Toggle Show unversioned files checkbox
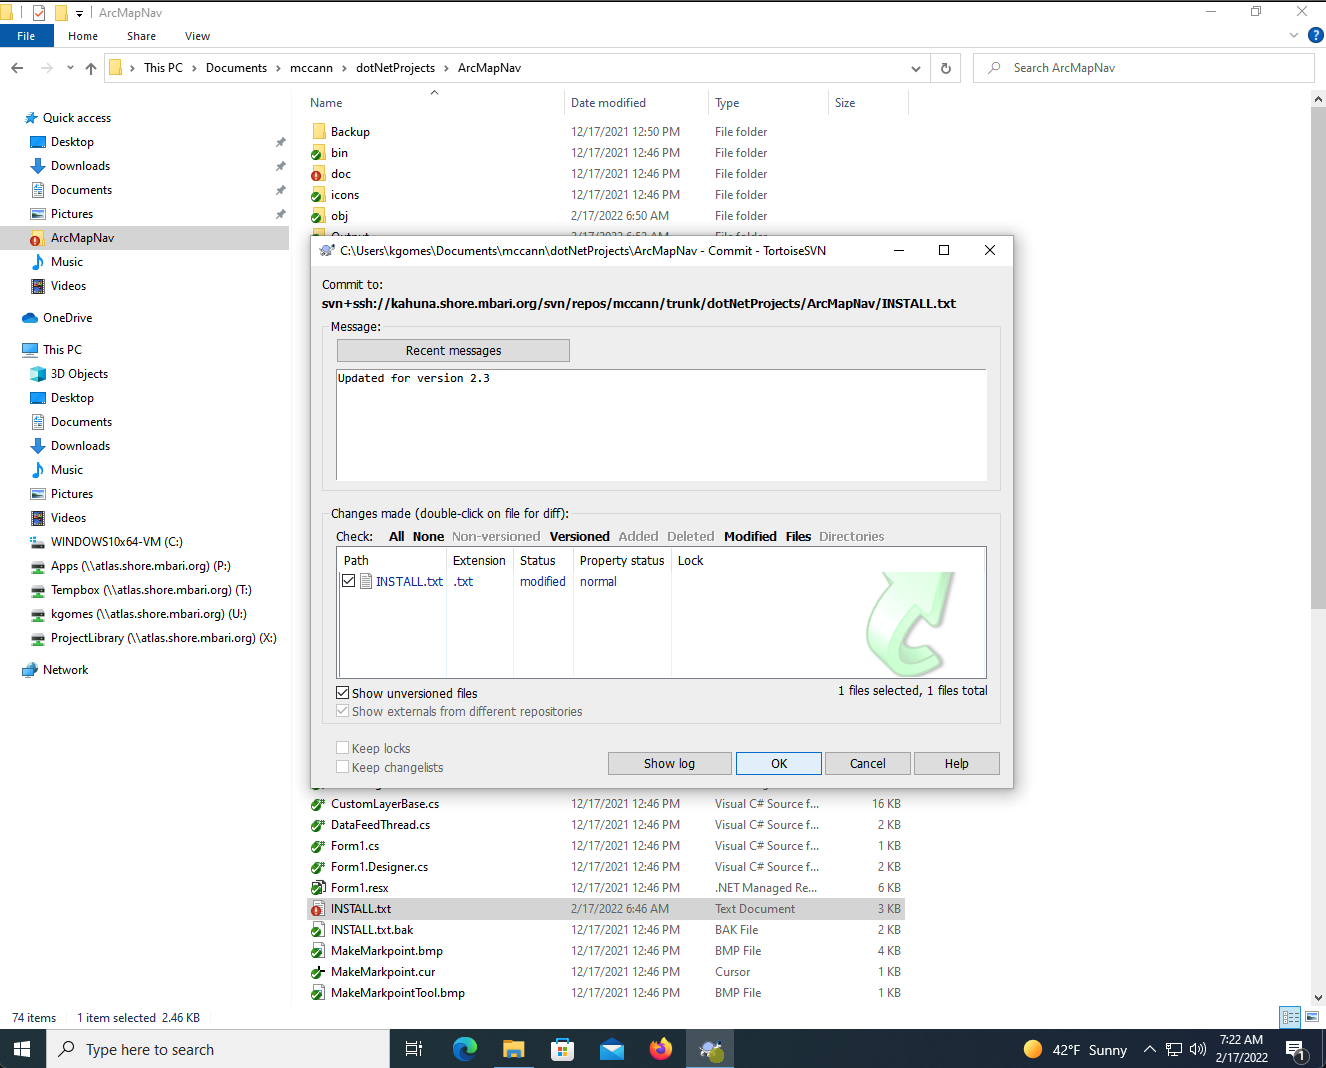1326x1068 pixels. pos(343,693)
